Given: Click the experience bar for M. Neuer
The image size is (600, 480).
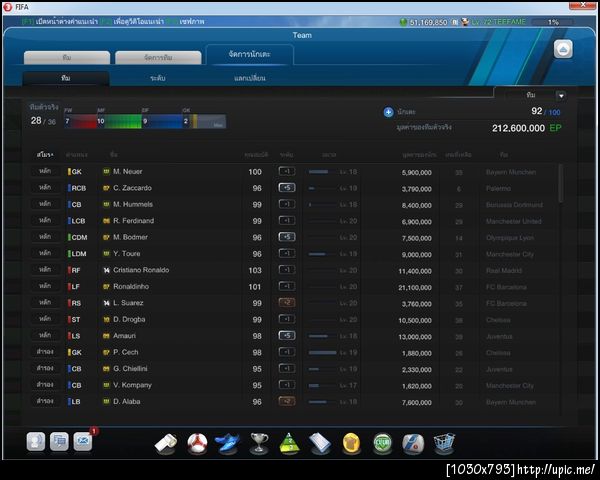Looking at the screenshot, I should point(322,172).
